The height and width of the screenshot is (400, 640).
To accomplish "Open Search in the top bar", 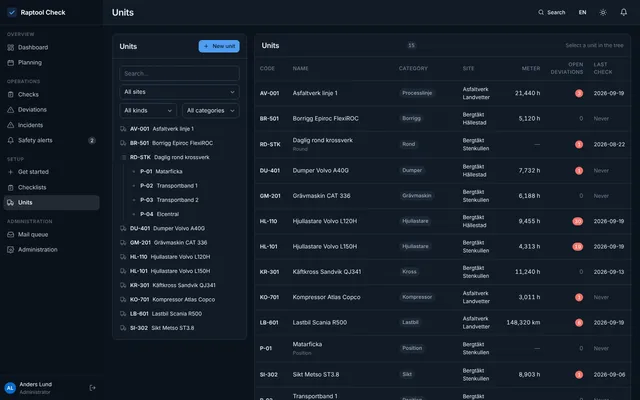I will [x=551, y=12].
